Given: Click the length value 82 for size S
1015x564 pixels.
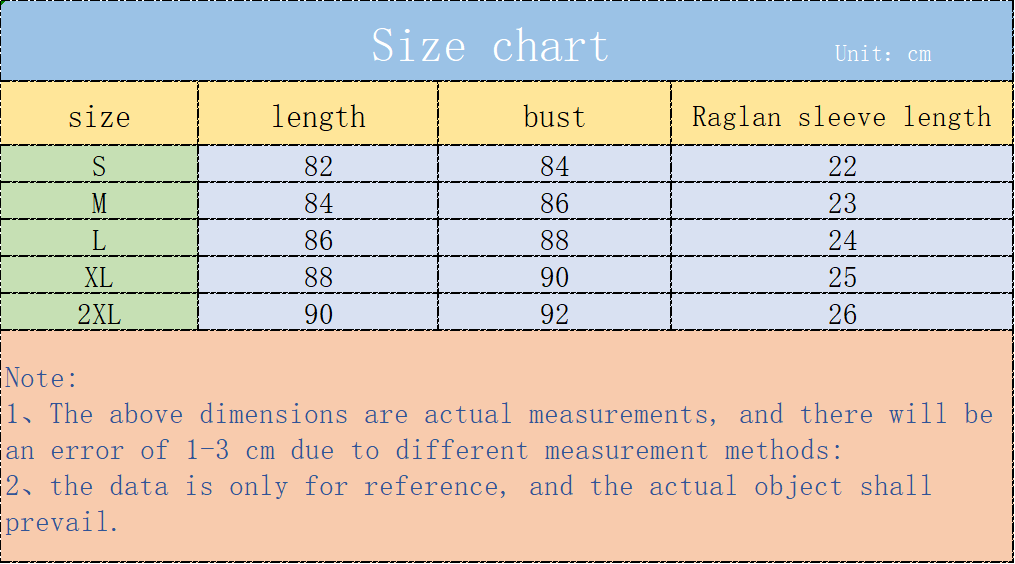Looking at the screenshot, I should click(318, 166).
